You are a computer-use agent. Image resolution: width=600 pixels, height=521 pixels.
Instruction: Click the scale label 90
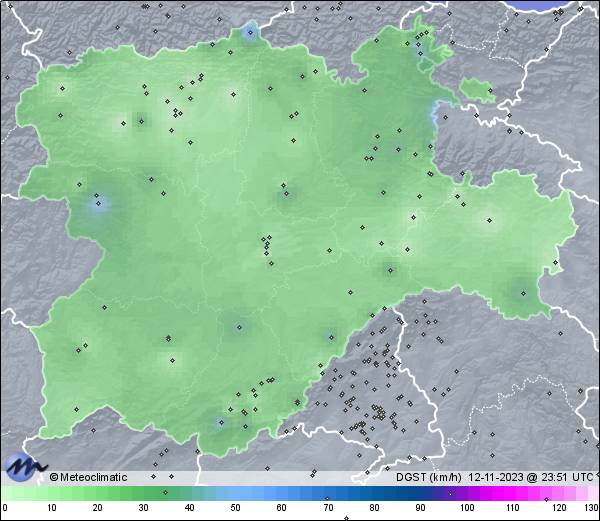click(420, 508)
